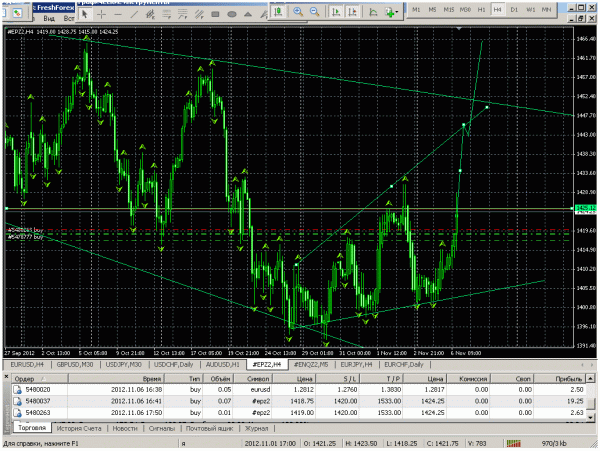Open the #ENQZ2,M5 chart tab
600x451 pixels.
311,365
